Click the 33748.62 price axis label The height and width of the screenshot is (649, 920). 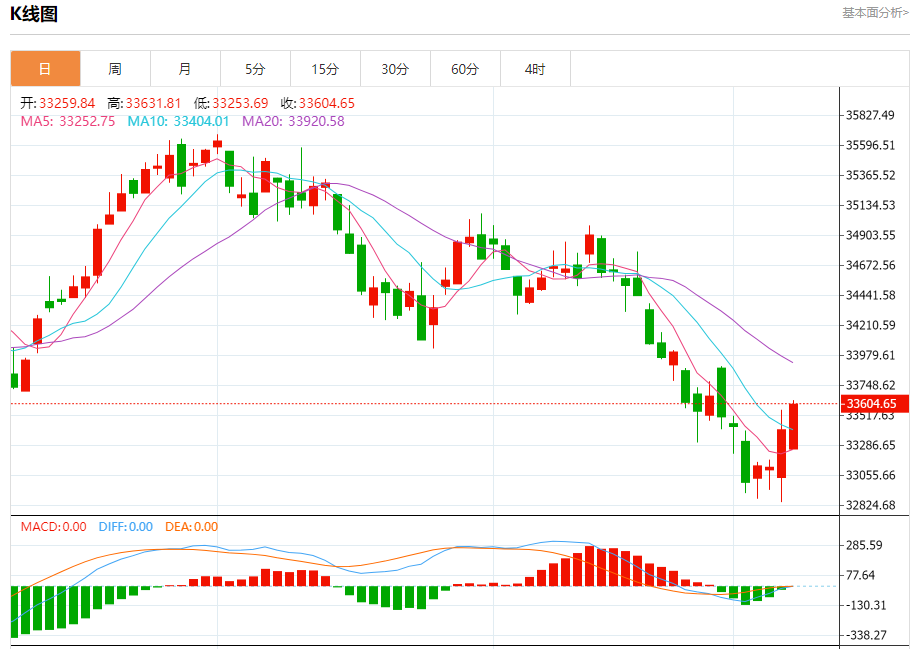tap(870, 385)
